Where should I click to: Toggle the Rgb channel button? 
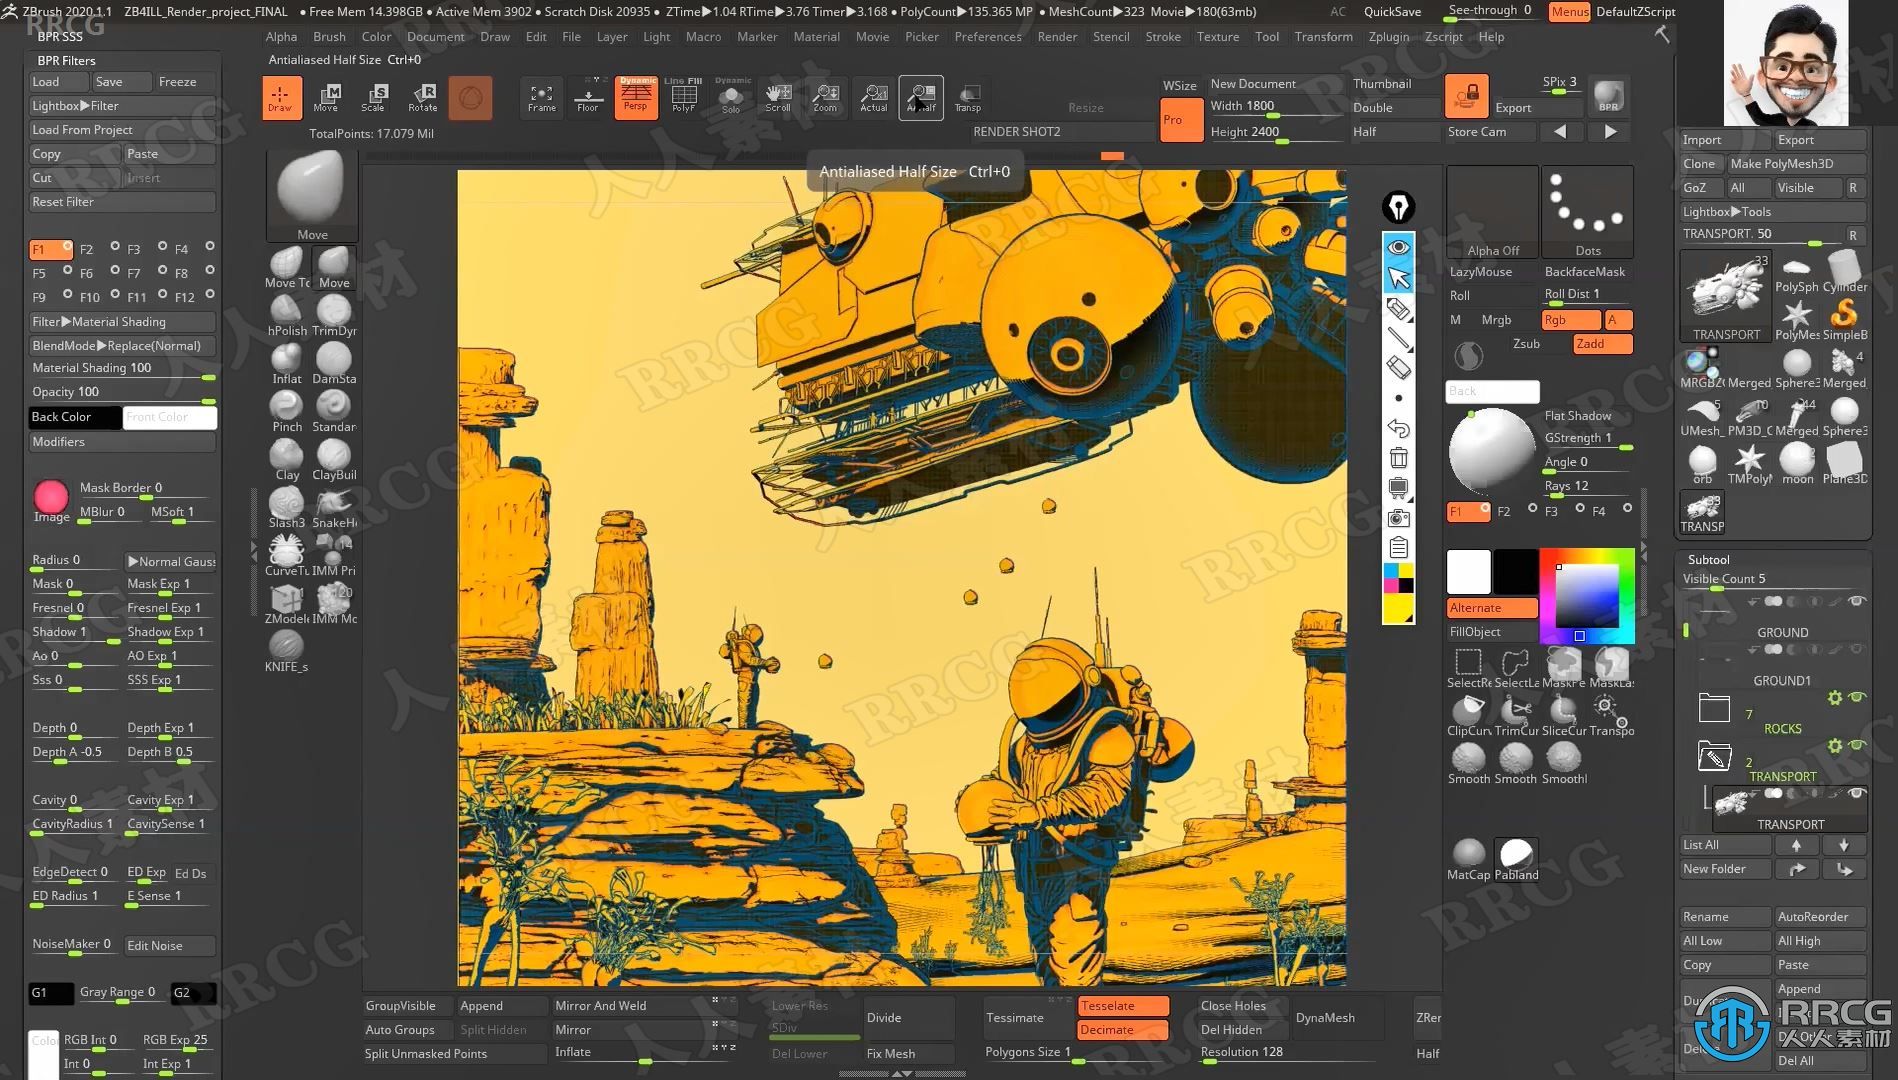point(1570,320)
